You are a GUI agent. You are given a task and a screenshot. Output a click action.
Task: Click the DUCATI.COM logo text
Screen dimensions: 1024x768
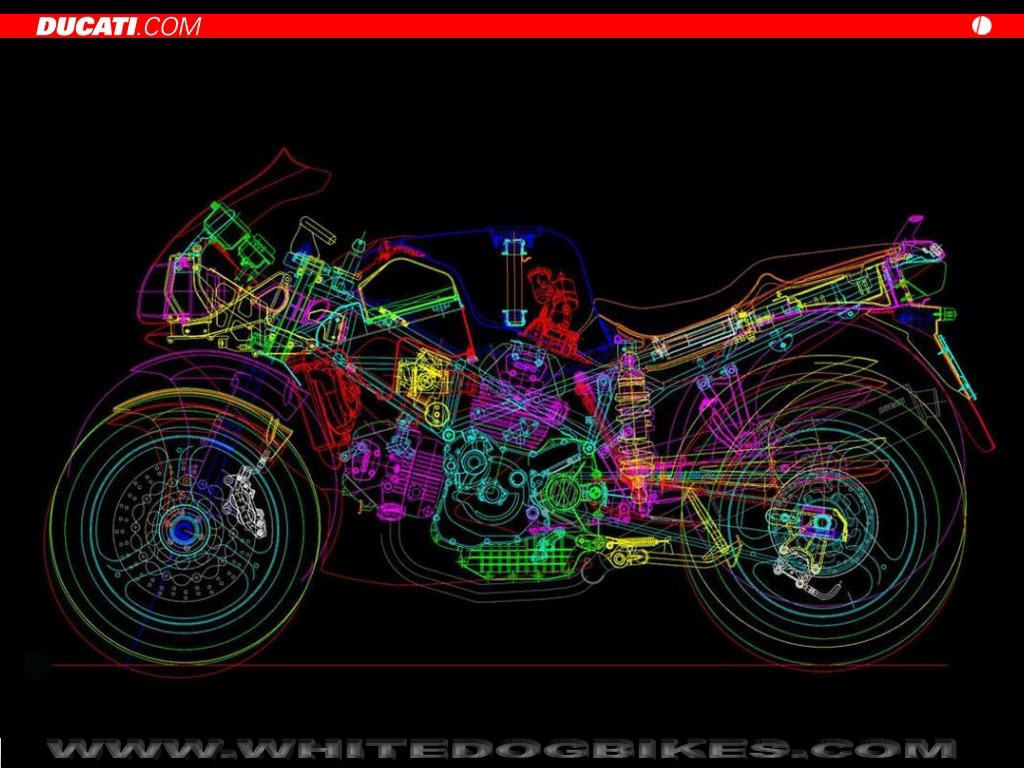pos(118,26)
